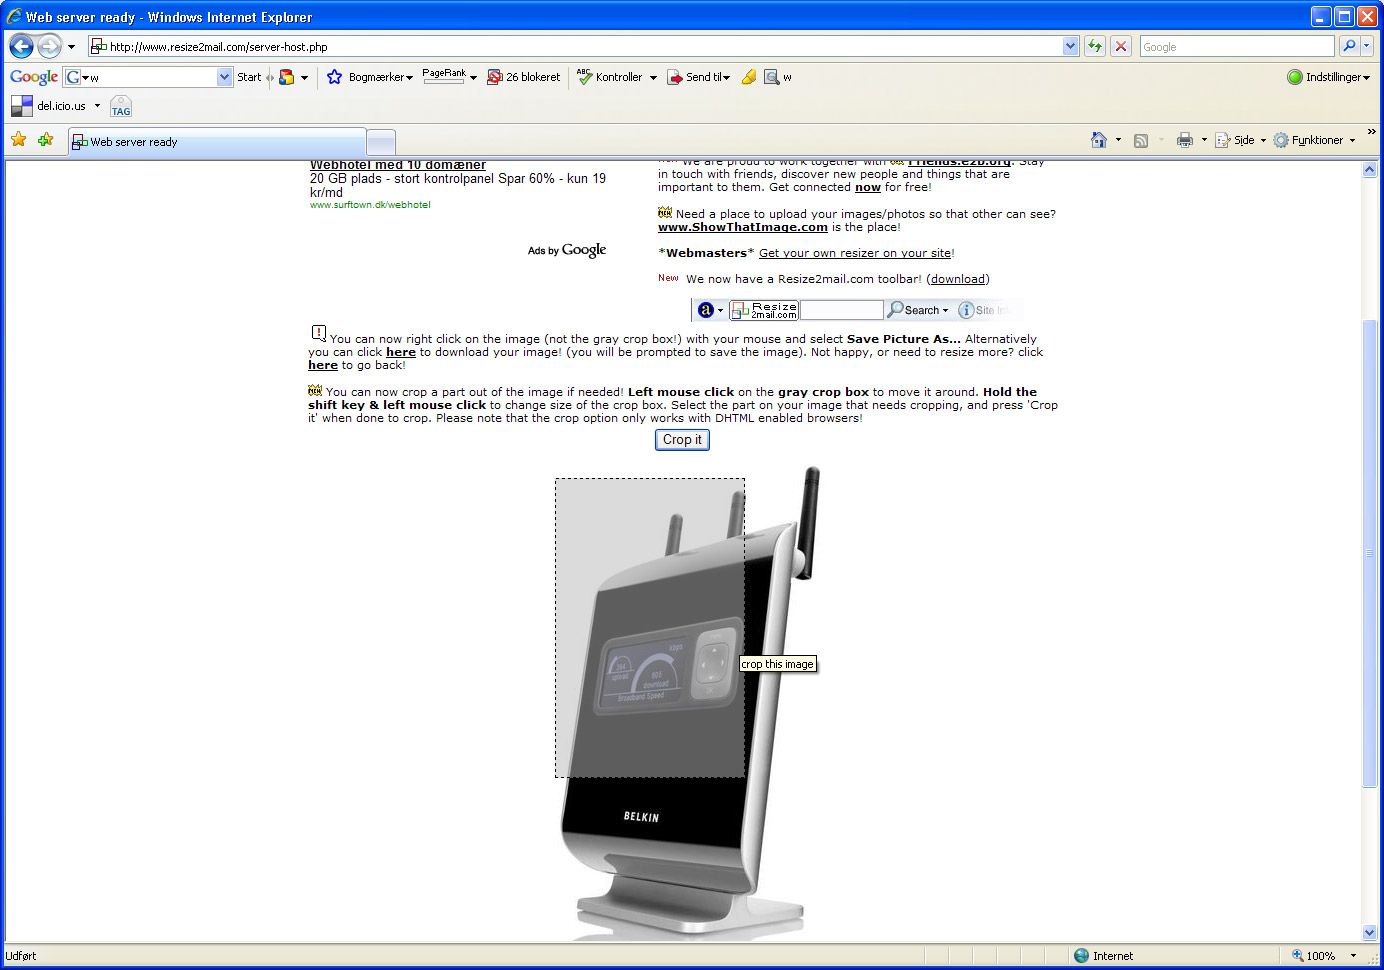Screen dimensions: 1384x970
Task: Expand the Google Toolbar search box dropdown
Action: 224,77
